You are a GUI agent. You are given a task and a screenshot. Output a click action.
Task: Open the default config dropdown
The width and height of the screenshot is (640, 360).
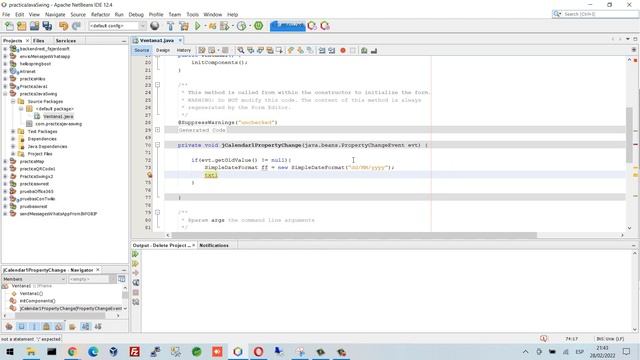pos(118,26)
